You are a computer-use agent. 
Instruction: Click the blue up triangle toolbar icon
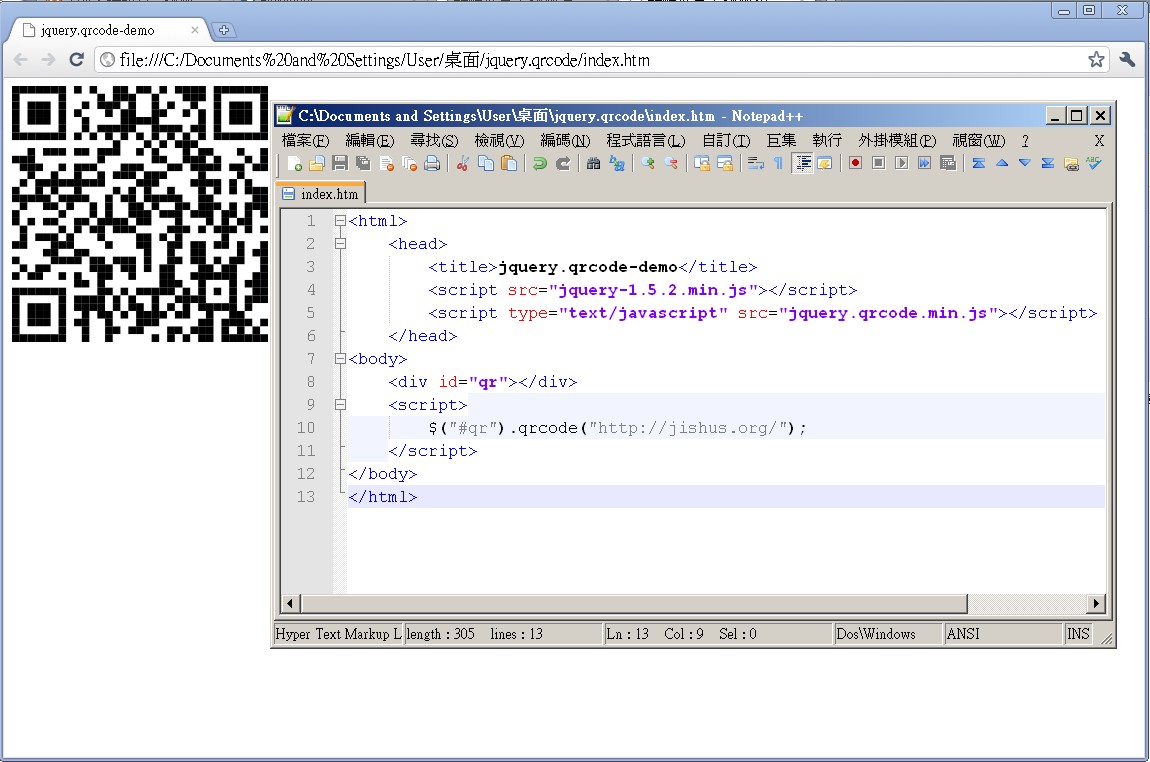coord(1002,163)
